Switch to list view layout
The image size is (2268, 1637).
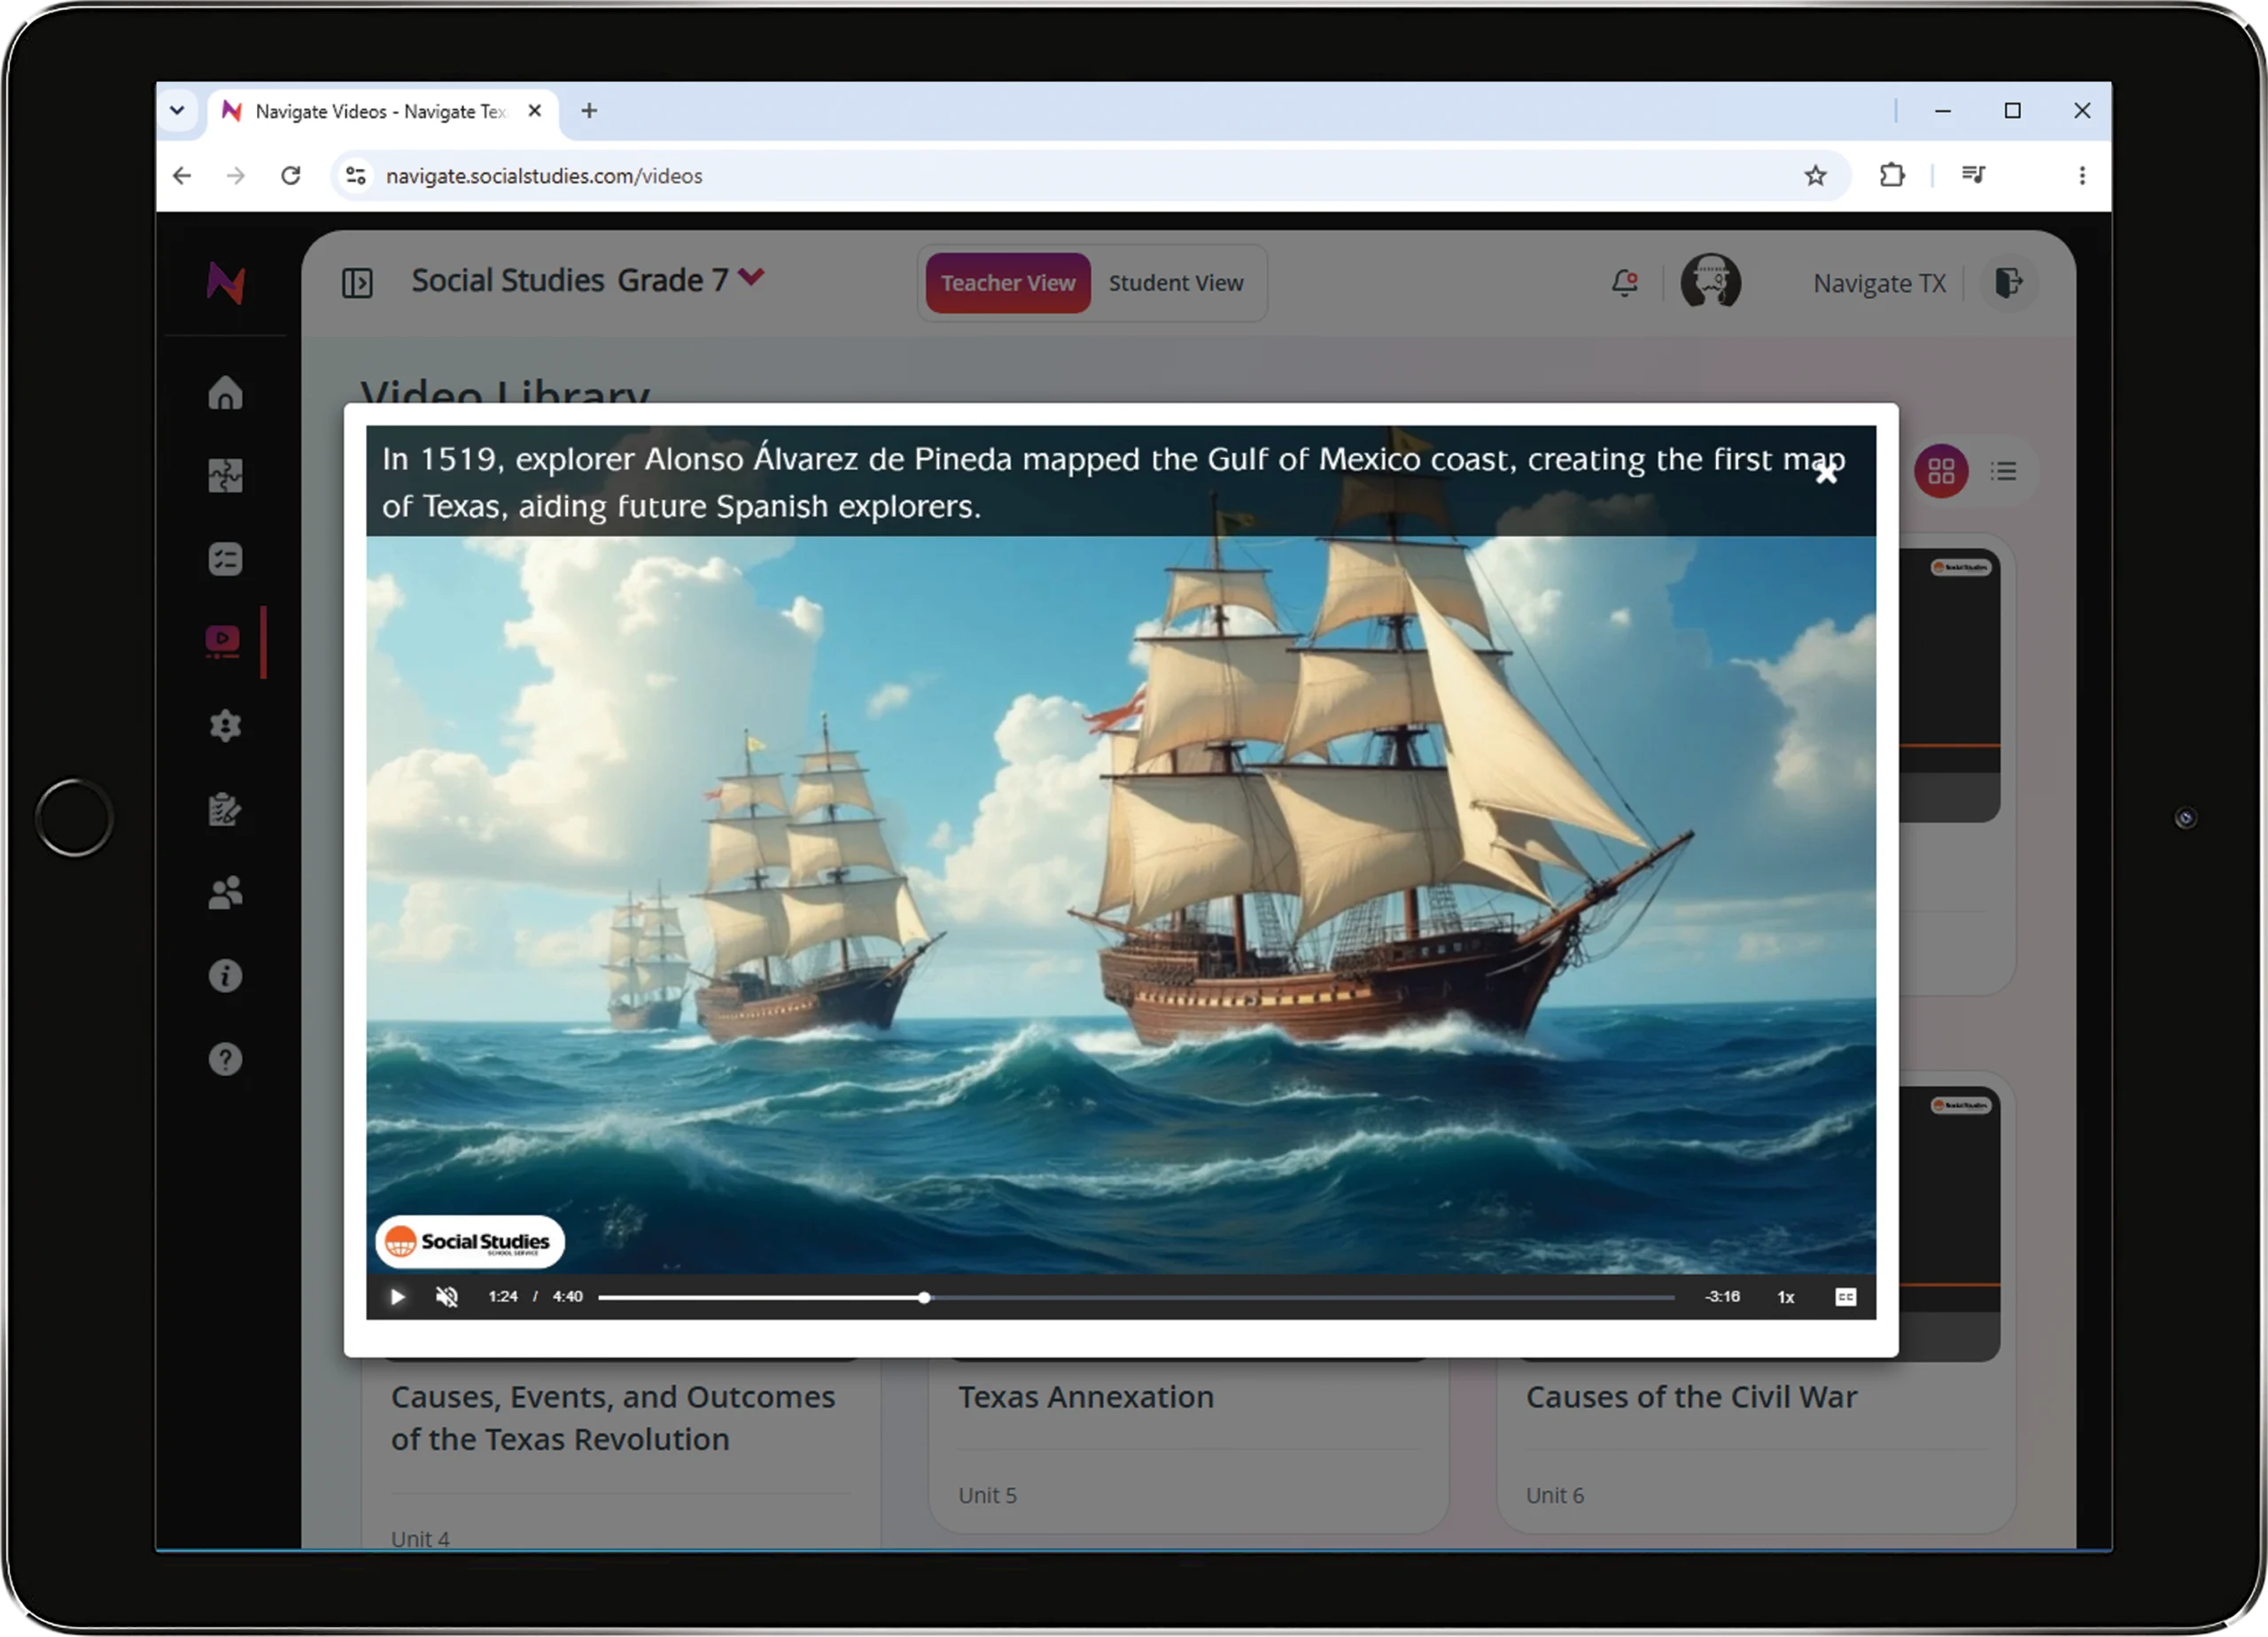pos(2003,471)
